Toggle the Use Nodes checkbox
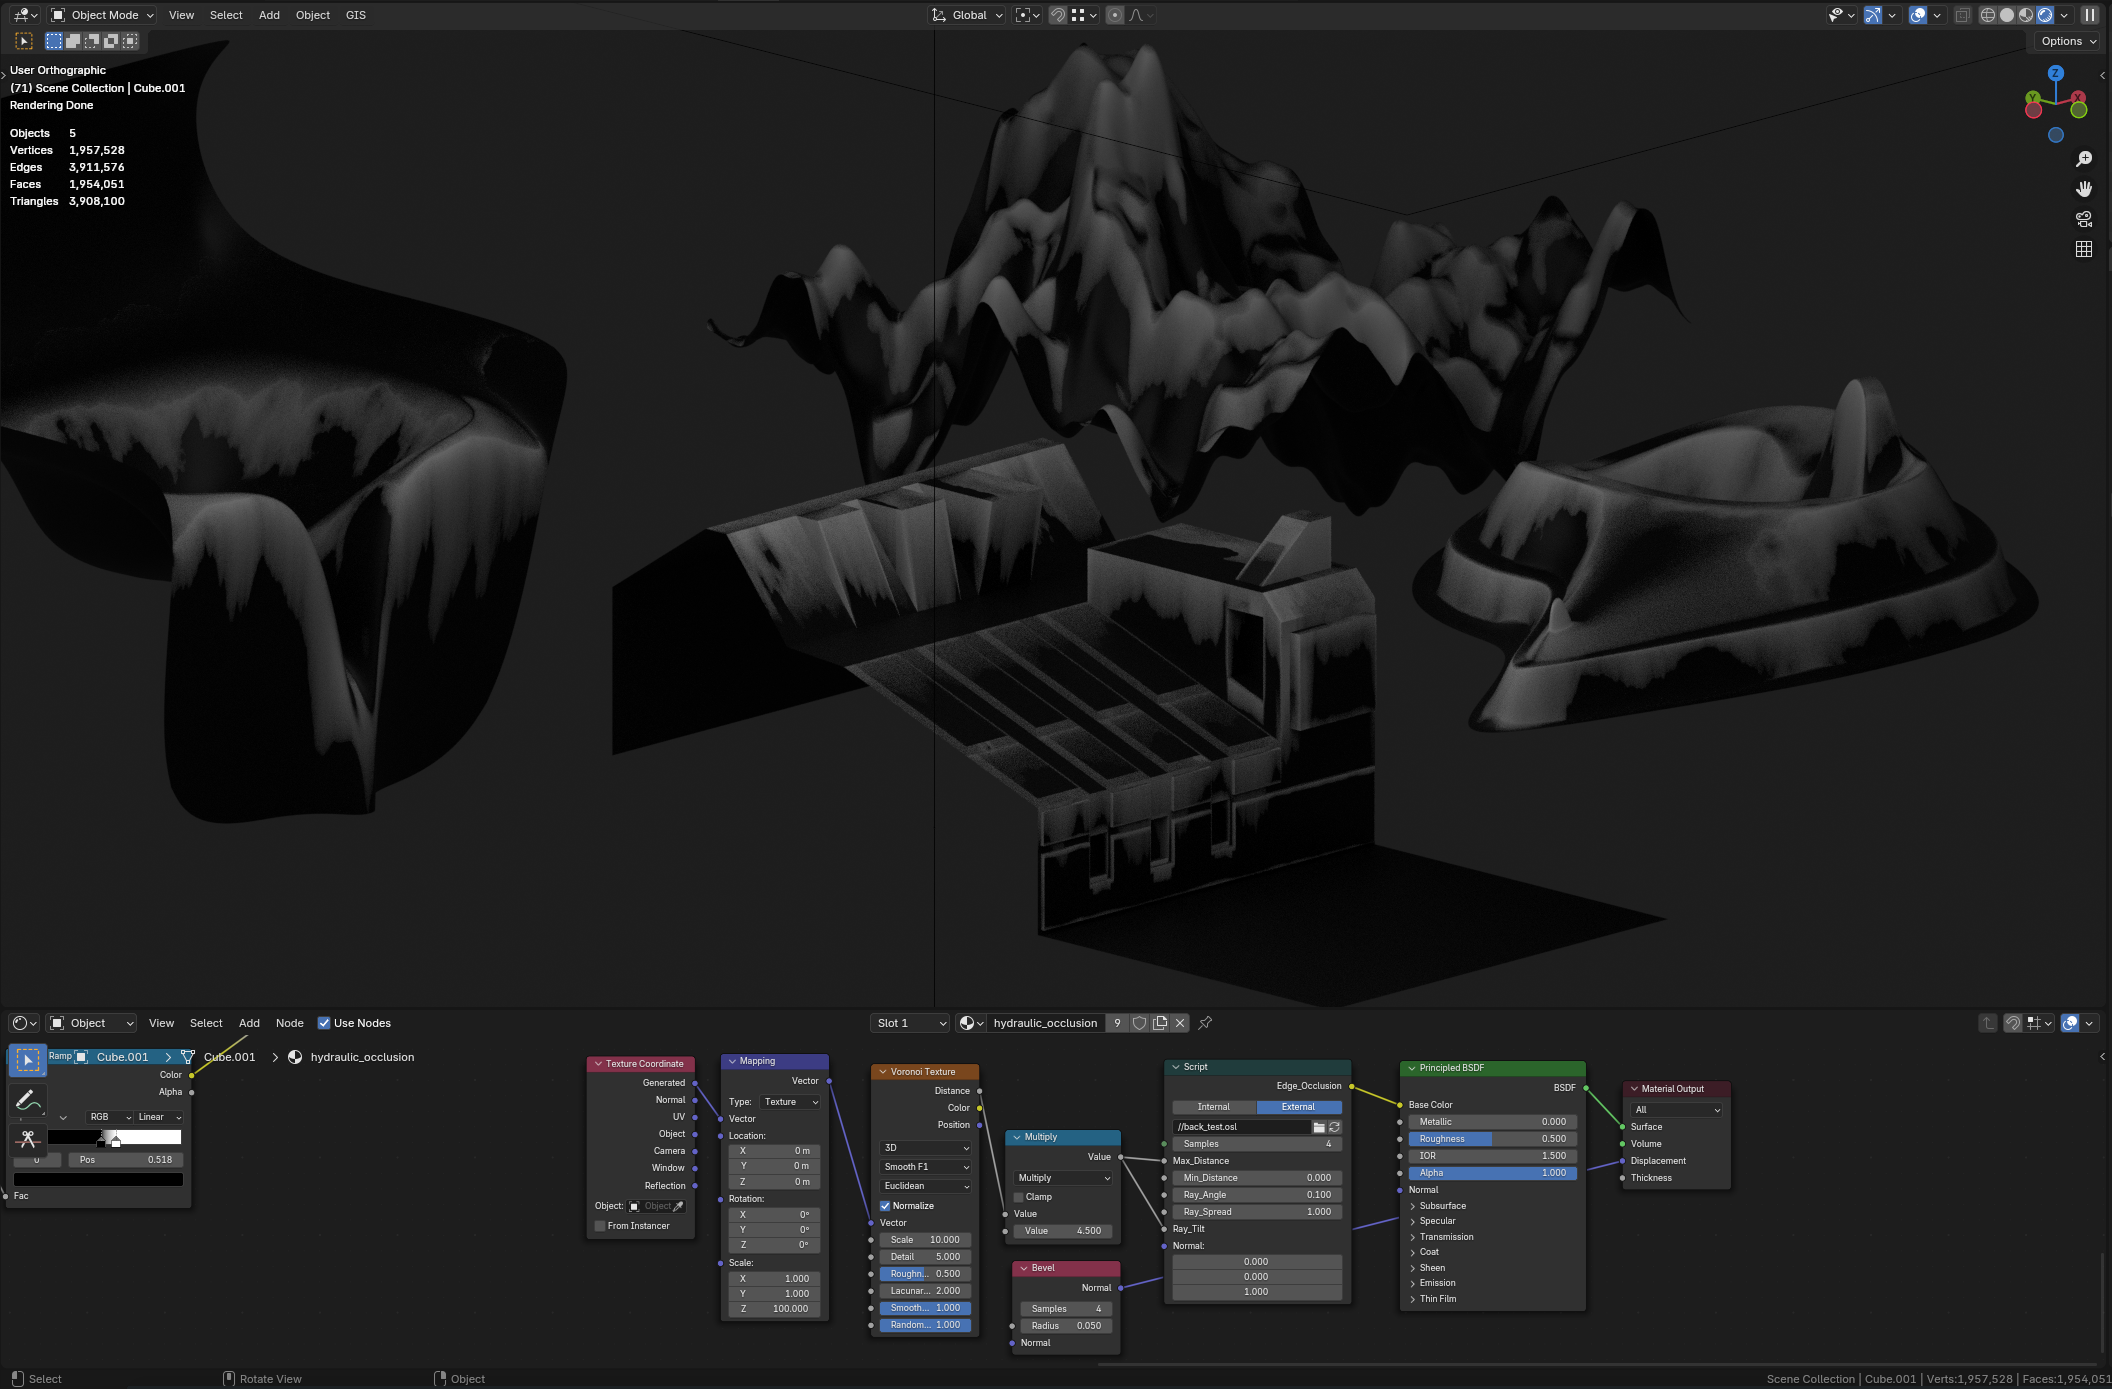 pyautogui.click(x=324, y=1023)
